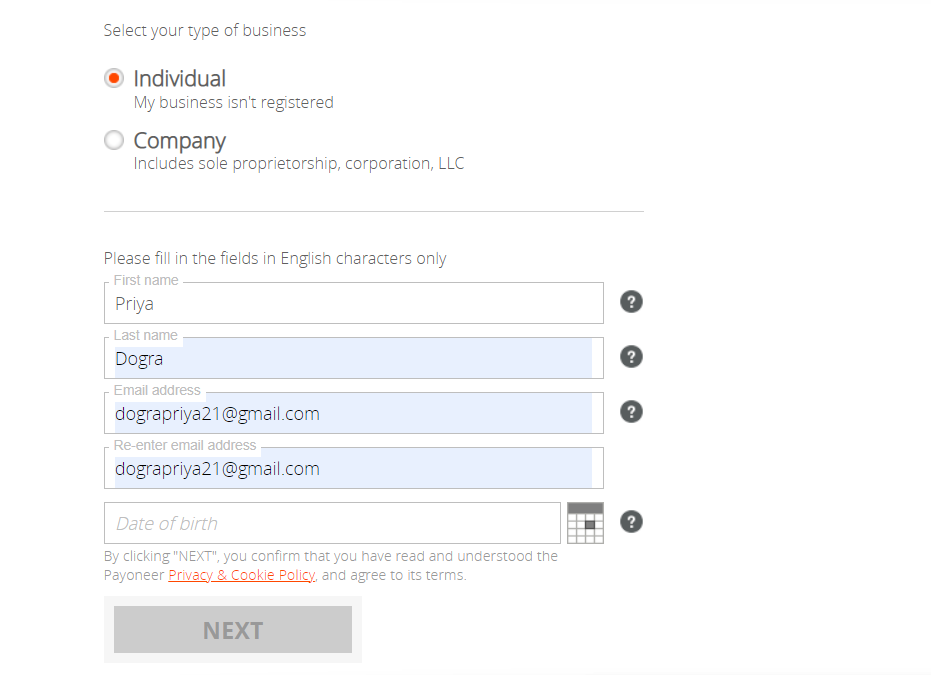Focus the Last name field containing Dogra
The image size is (931, 675).
354,358
